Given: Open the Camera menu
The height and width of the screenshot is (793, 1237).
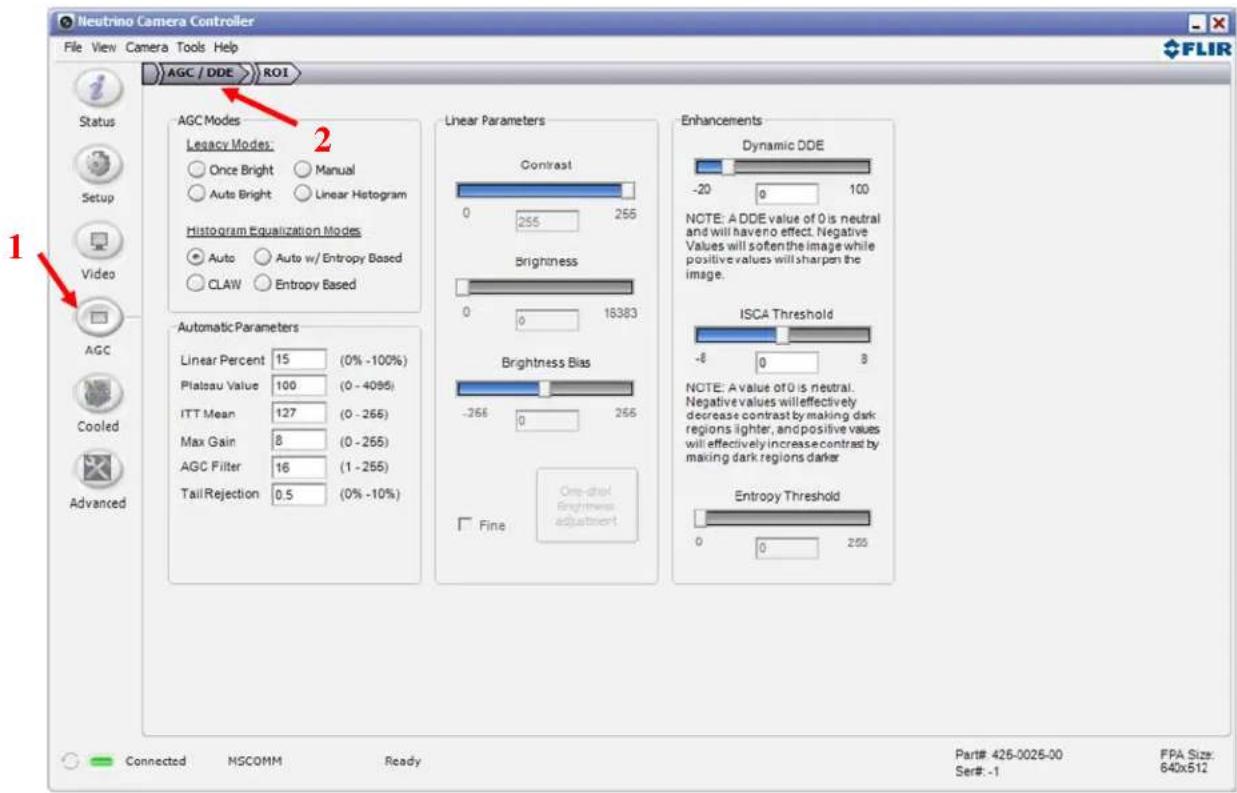Looking at the screenshot, I should point(146,47).
